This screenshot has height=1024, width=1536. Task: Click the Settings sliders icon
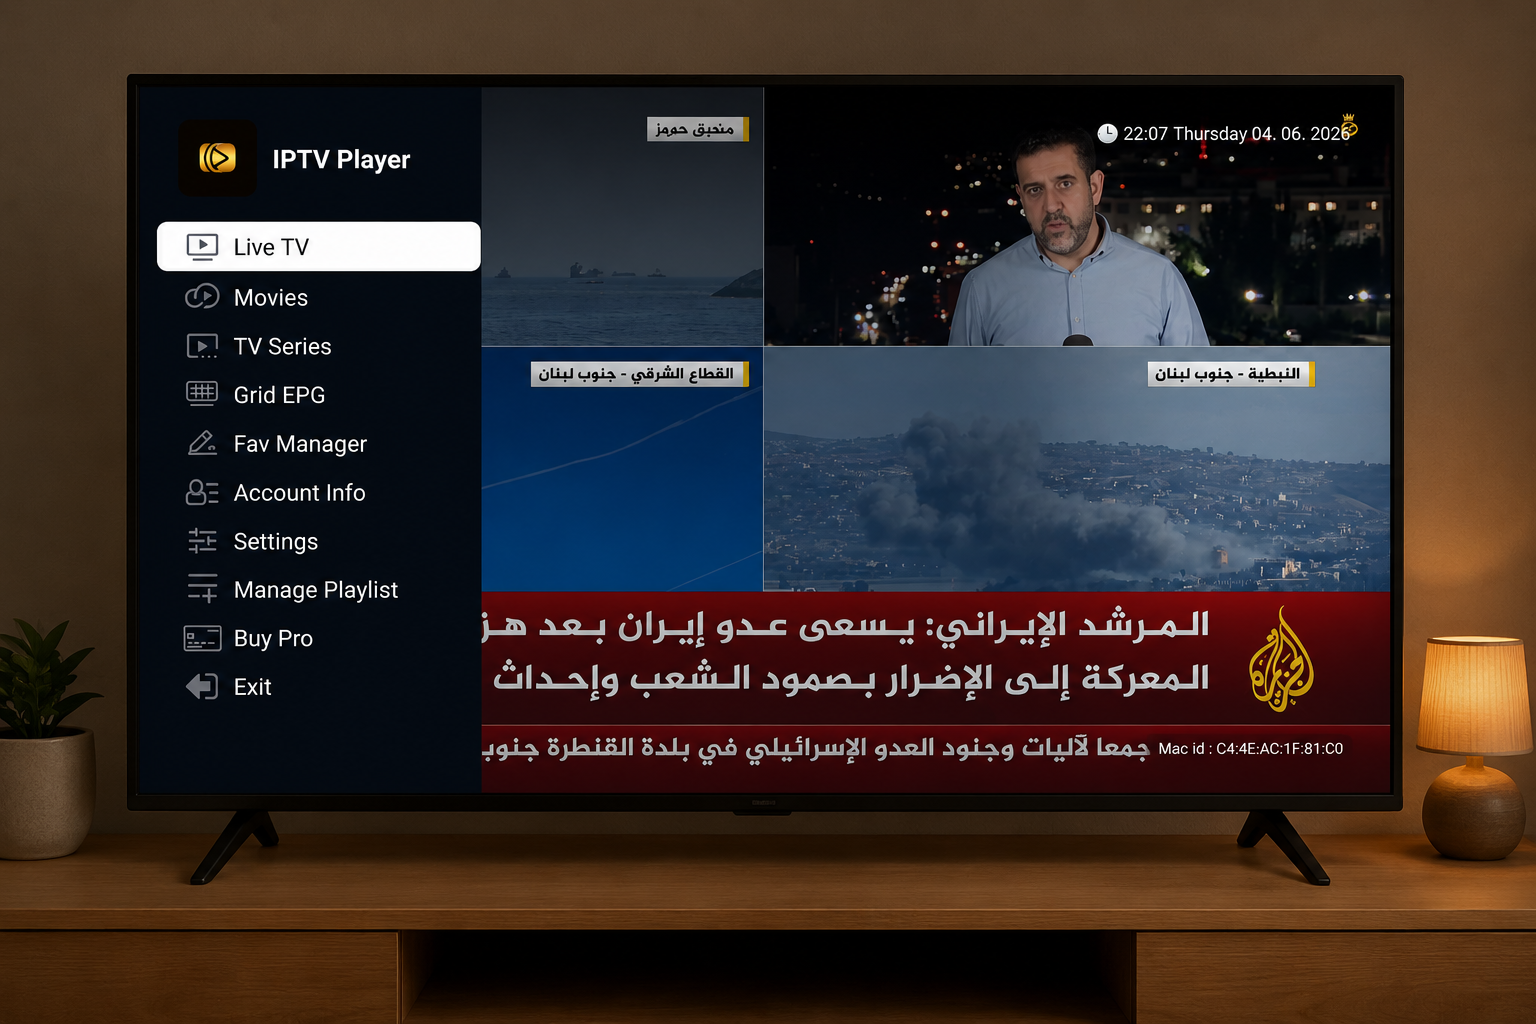point(202,541)
